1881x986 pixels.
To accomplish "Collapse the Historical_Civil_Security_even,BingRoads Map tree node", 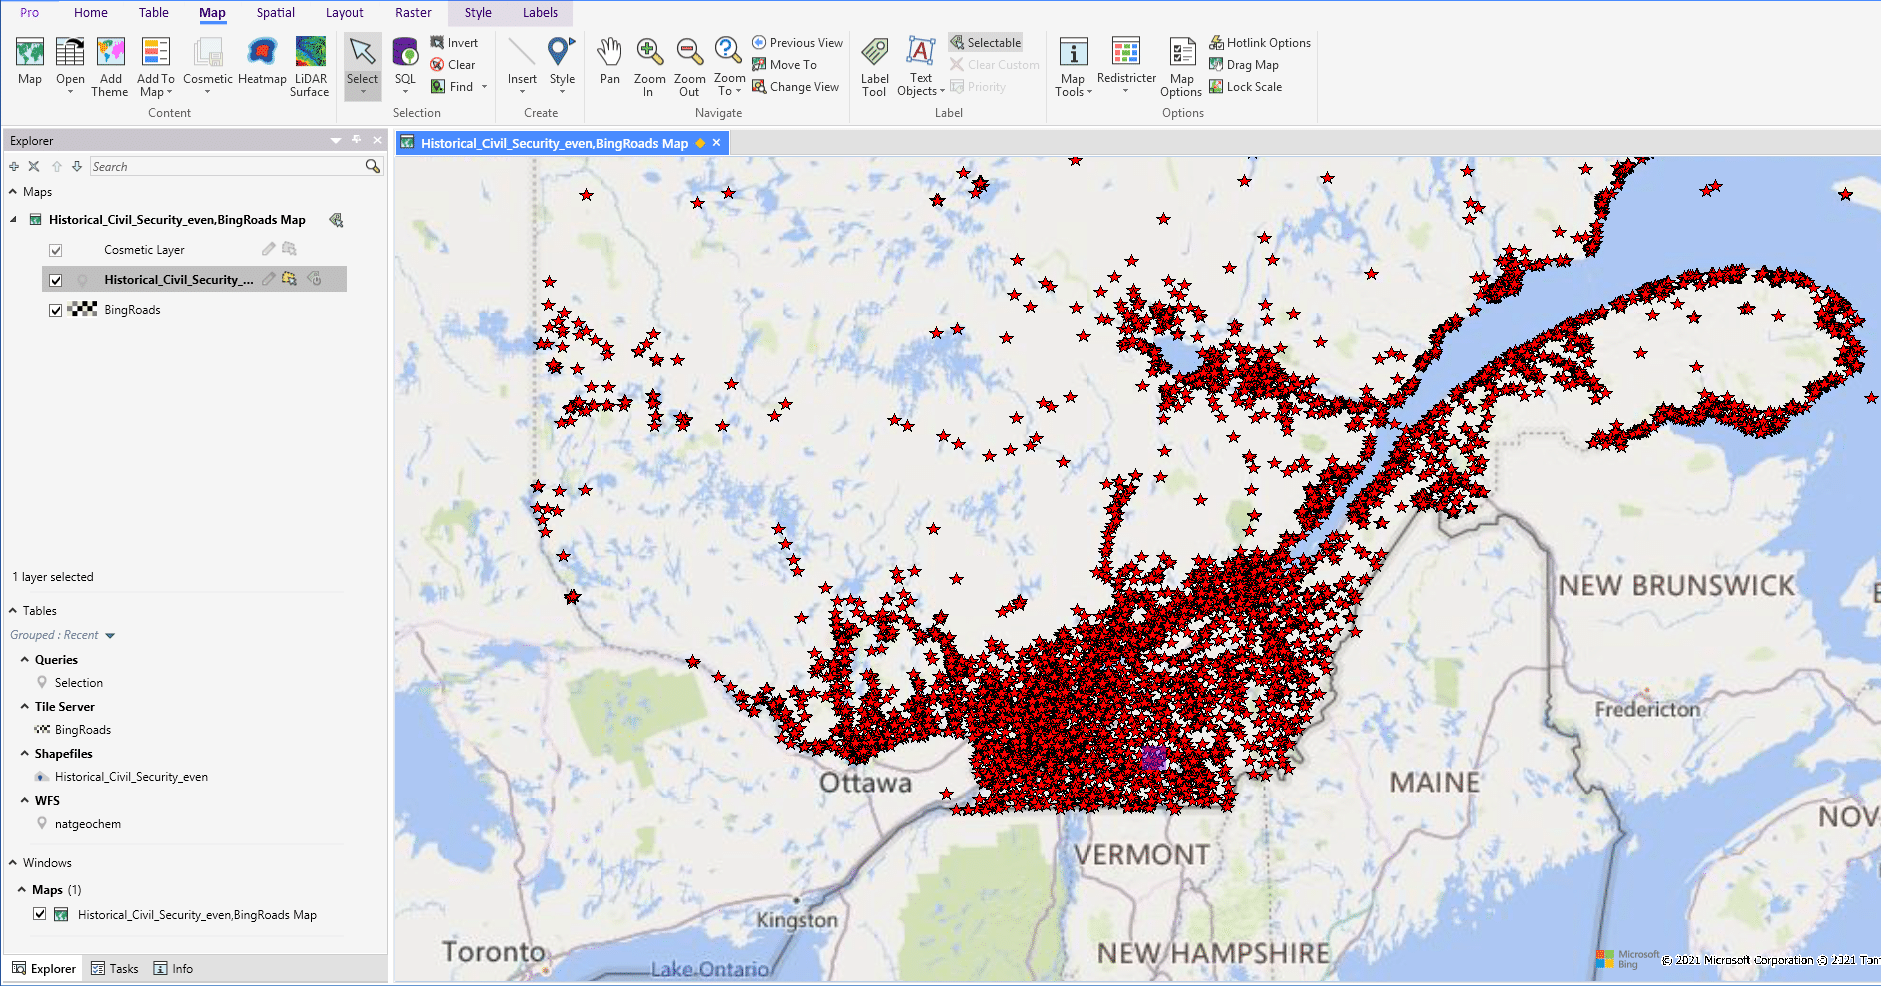I will [x=14, y=219].
